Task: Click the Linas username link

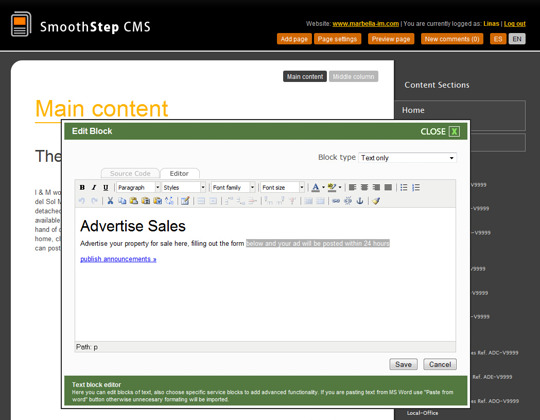Action: click(491, 24)
